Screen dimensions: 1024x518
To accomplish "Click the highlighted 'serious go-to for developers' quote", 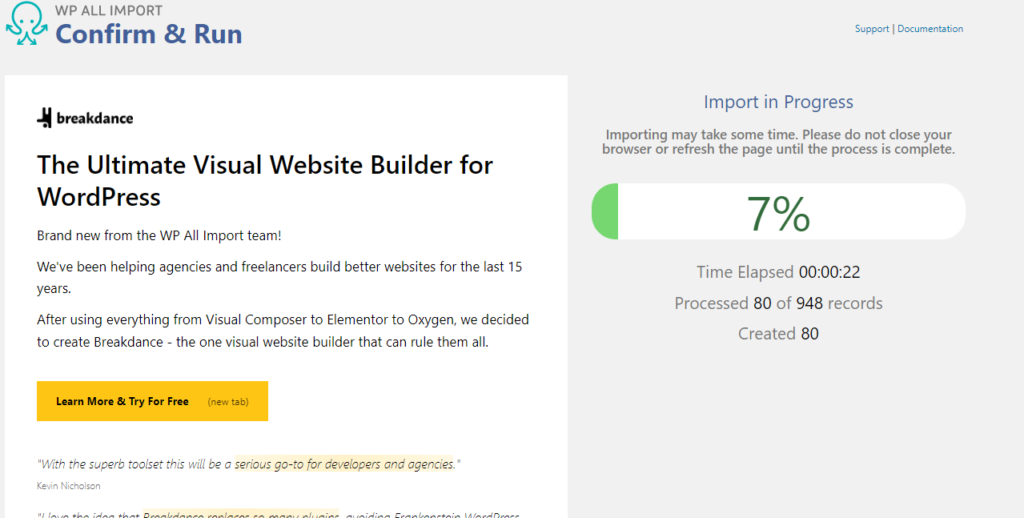I will (344, 464).
